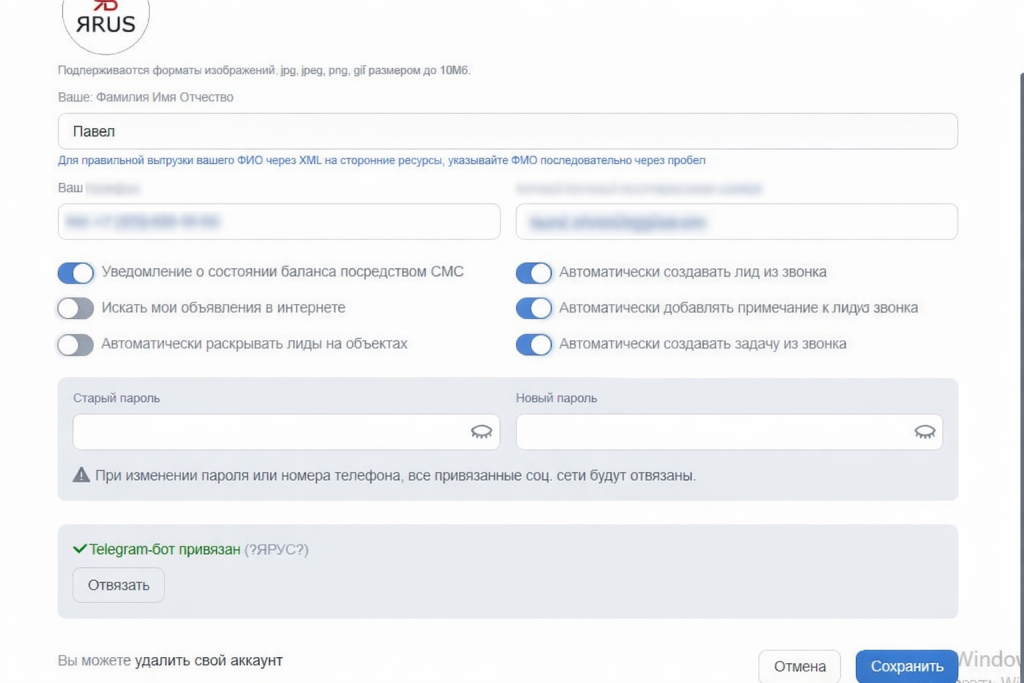Viewport: 1024px width, 683px height.
Task: Turn off Автоматически создавать лид из звонка
Action: coord(534,273)
